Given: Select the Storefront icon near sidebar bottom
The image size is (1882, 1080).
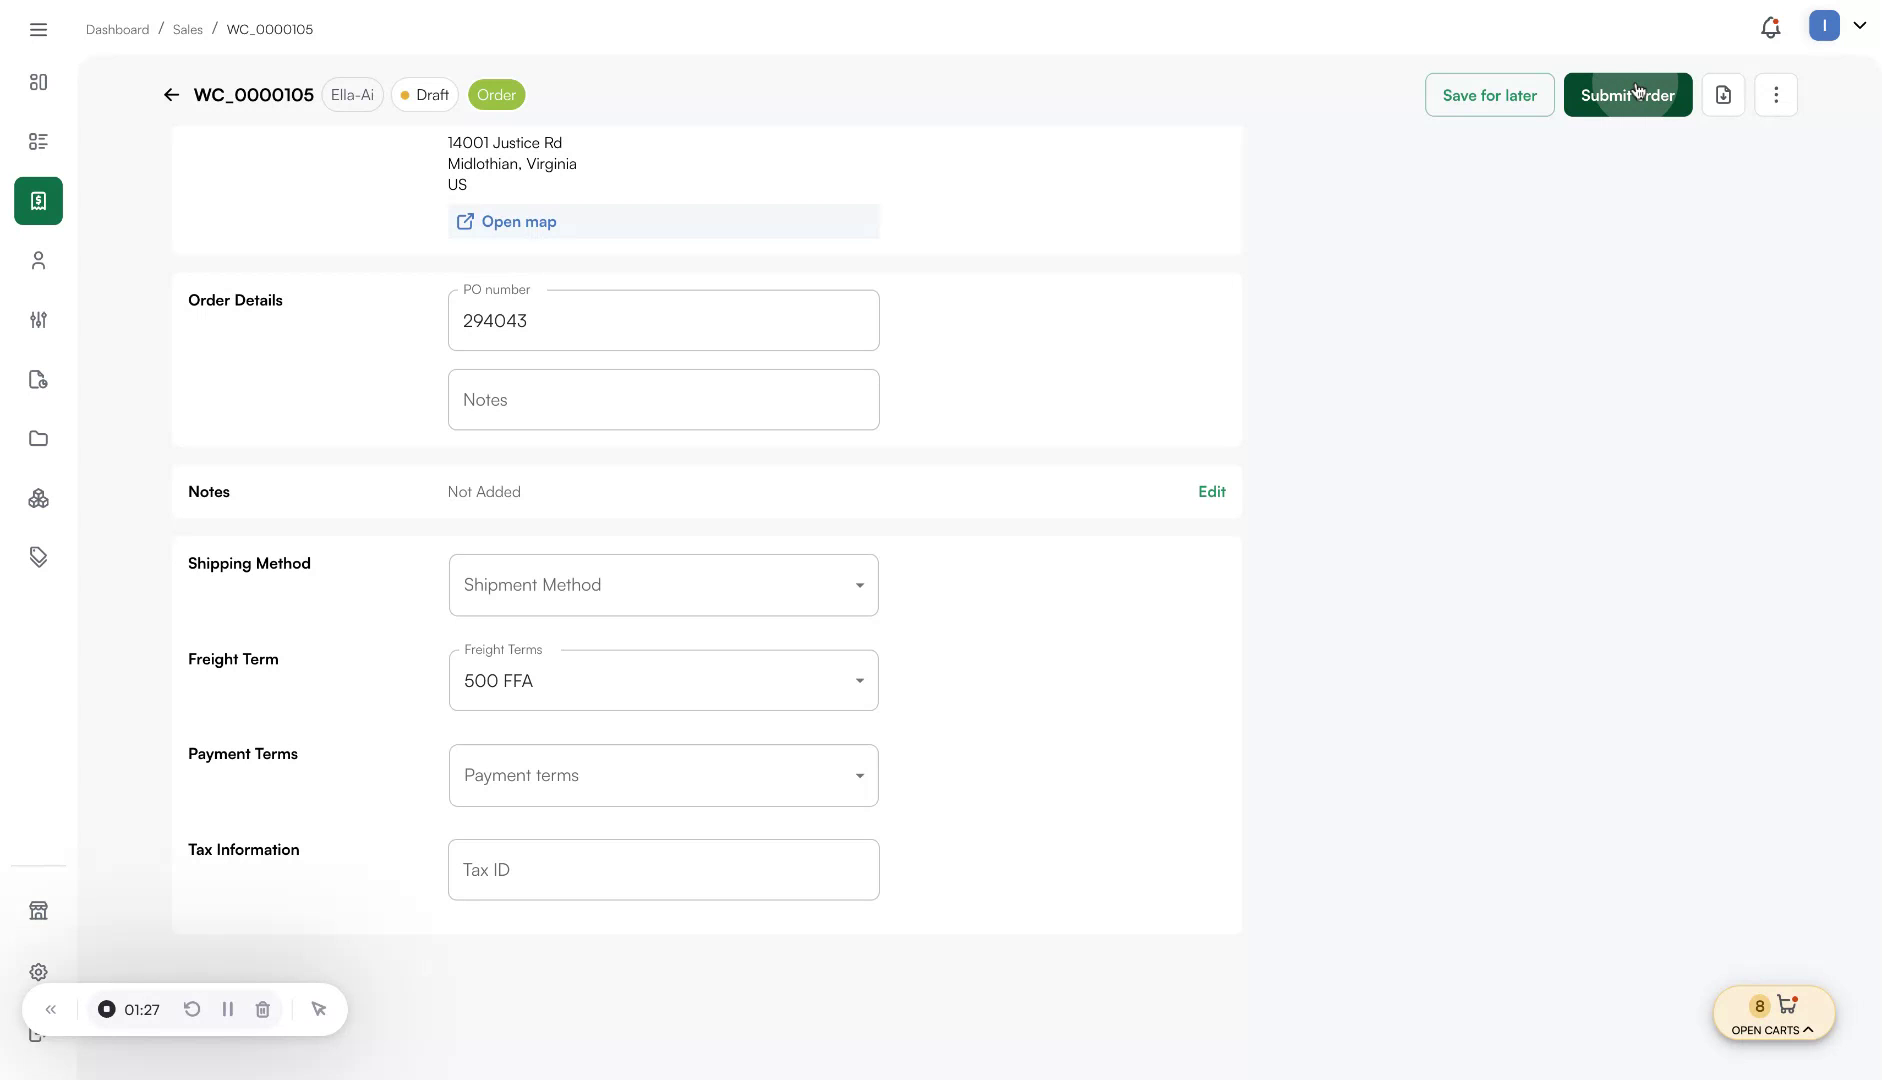Looking at the screenshot, I should click(38, 909).
